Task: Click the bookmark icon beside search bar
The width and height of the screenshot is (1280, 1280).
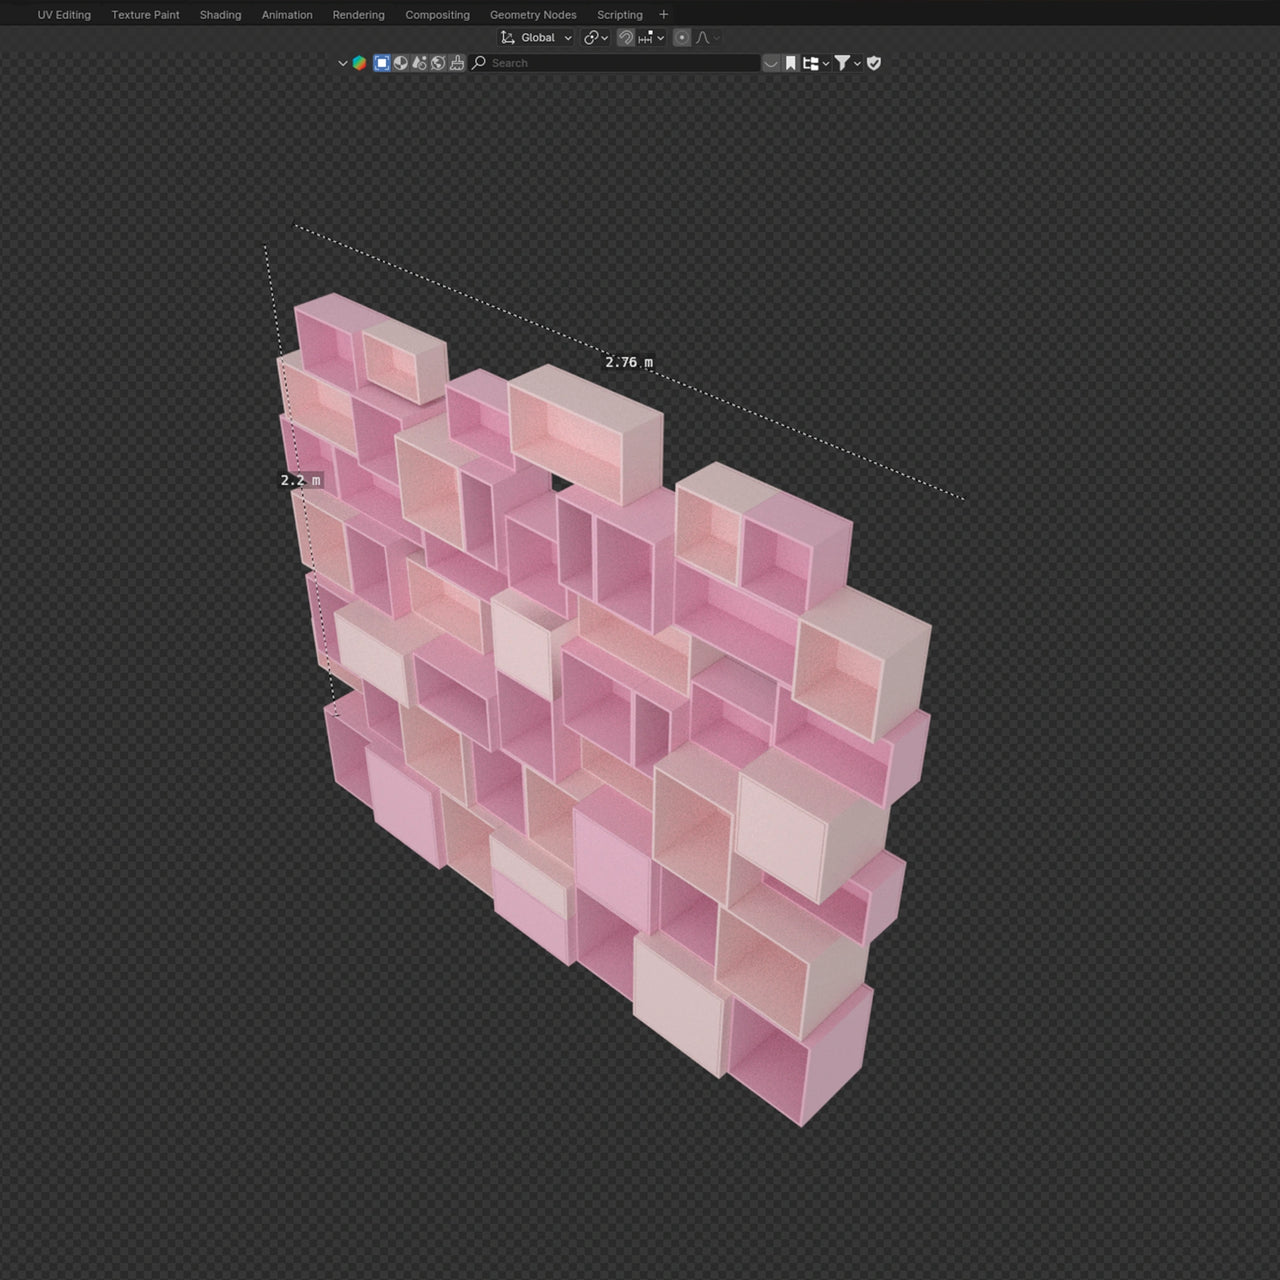Action: (x=790, y=63)
